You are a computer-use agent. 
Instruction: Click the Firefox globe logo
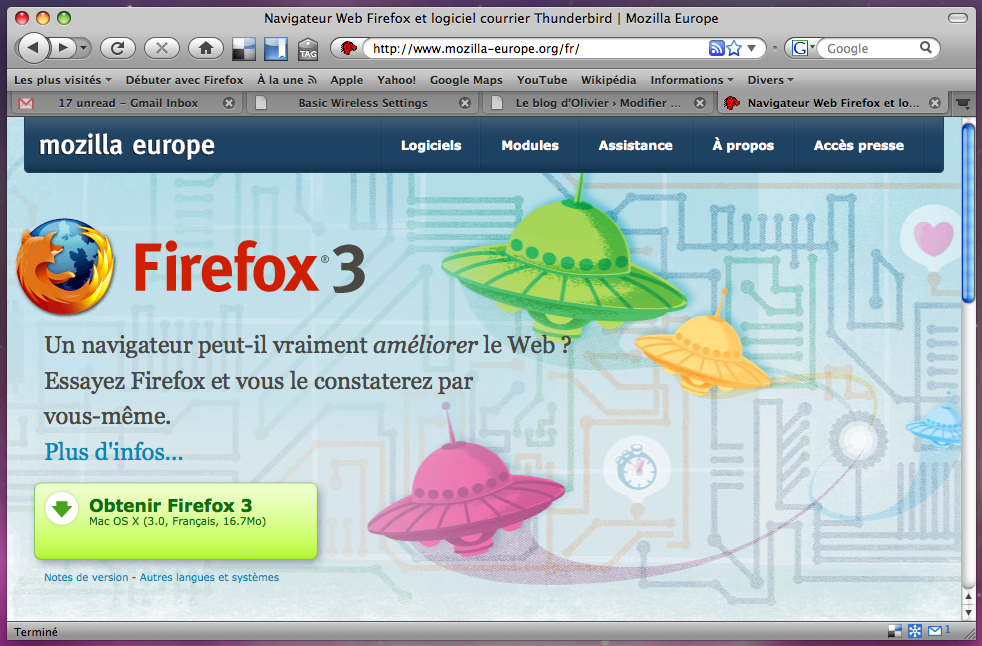(x=65, y=266)
